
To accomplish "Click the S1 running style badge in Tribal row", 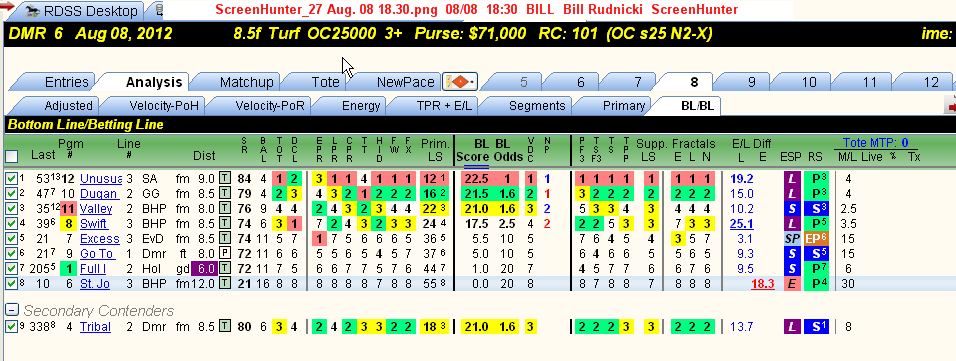I will [x=816, y=327].
